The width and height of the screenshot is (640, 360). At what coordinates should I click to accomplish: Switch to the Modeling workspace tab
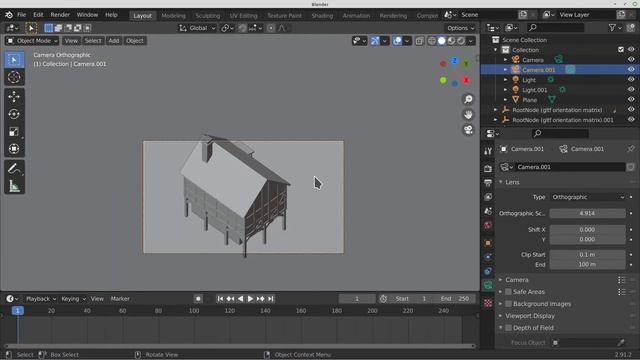[x=173, y=16]
